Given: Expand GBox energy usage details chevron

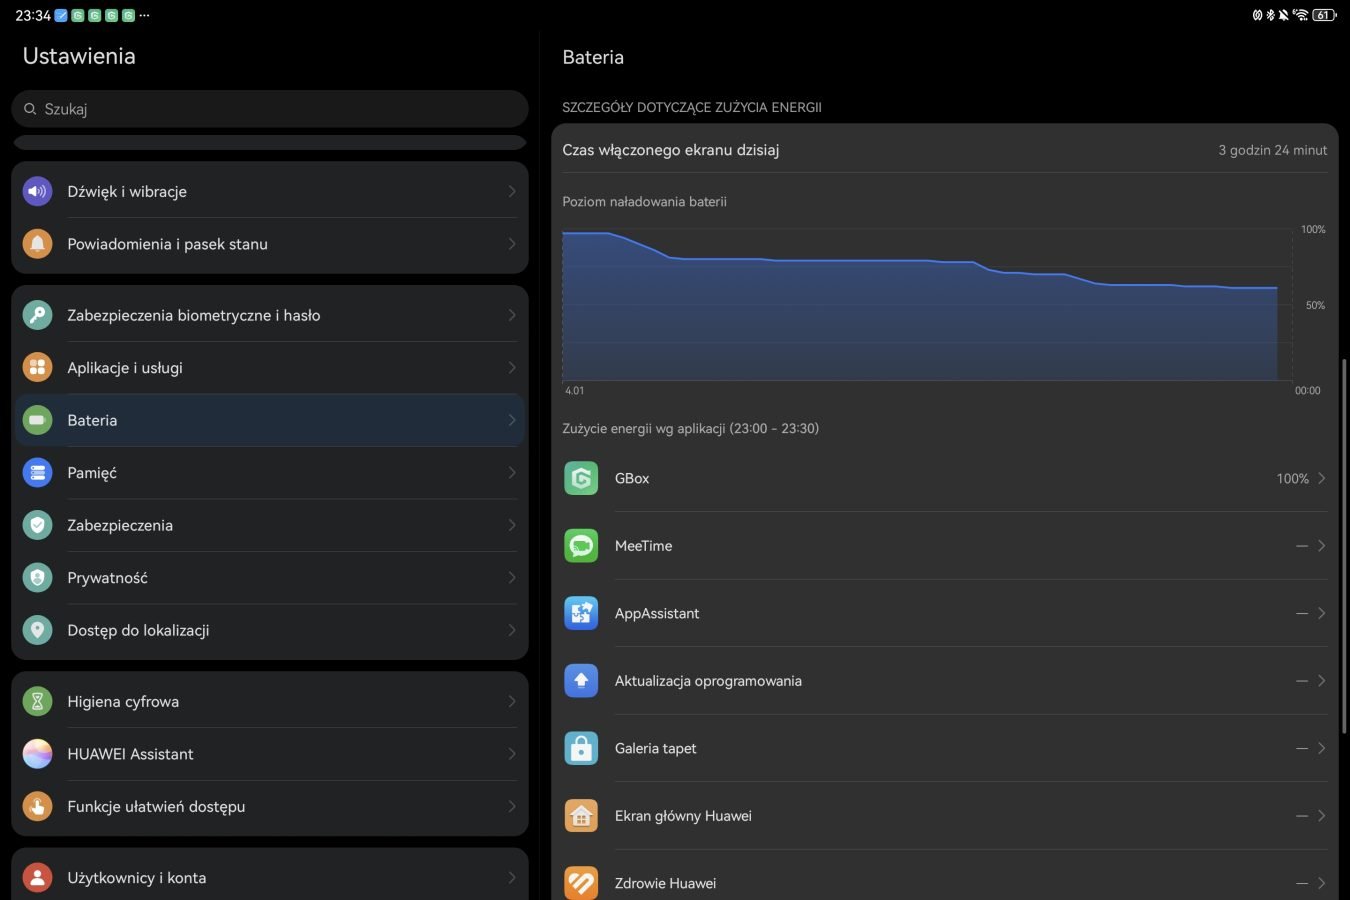Looking at the screenshot, I should pyautogui.click(x=1321, y=479).
